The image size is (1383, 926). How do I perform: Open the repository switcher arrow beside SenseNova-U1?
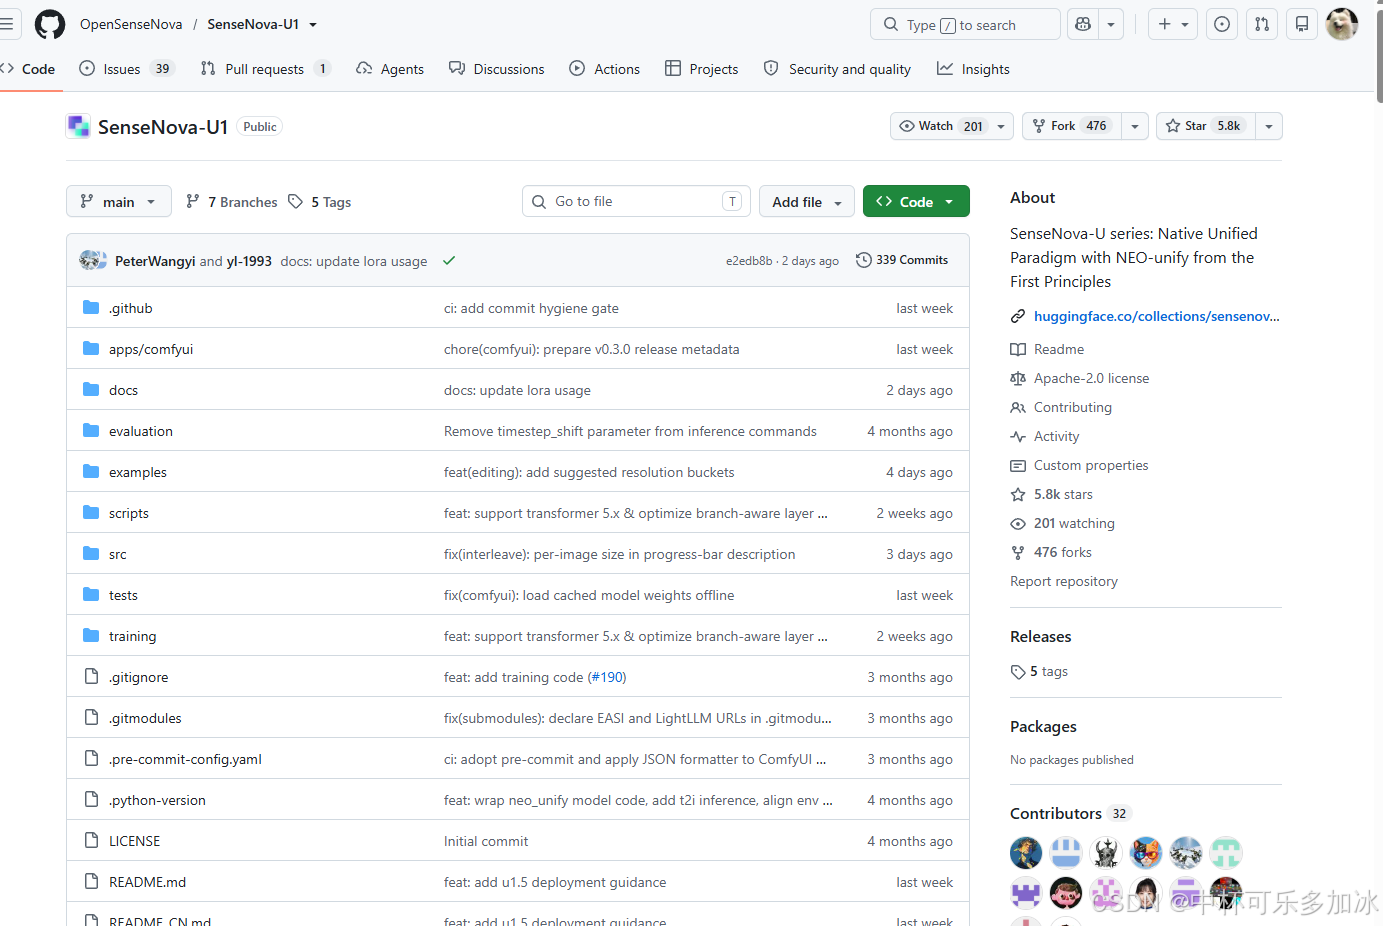[313, 24]
